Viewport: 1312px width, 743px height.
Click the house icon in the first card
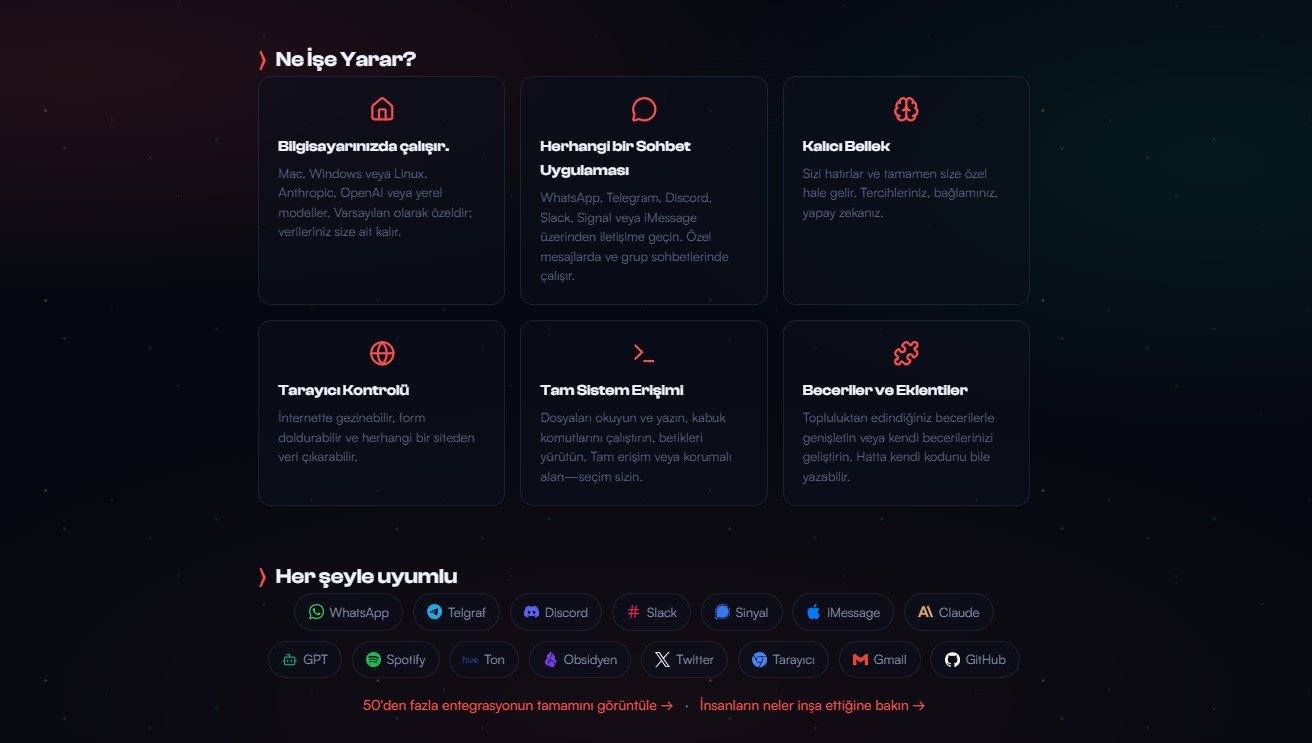coord(381,109)
